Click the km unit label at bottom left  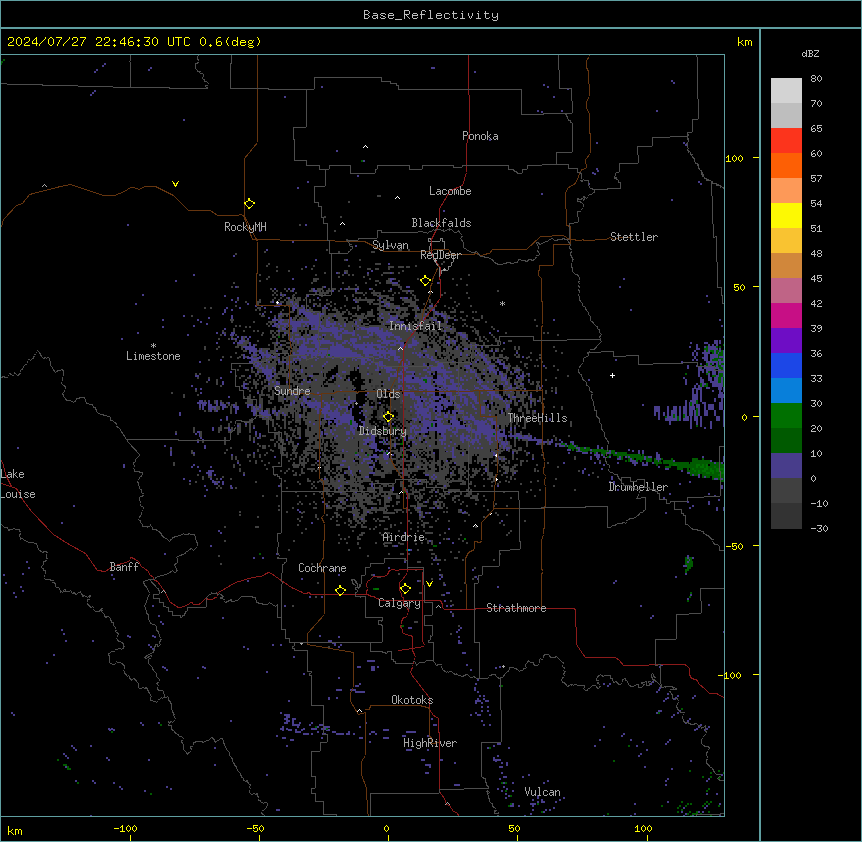pos(14,830)
